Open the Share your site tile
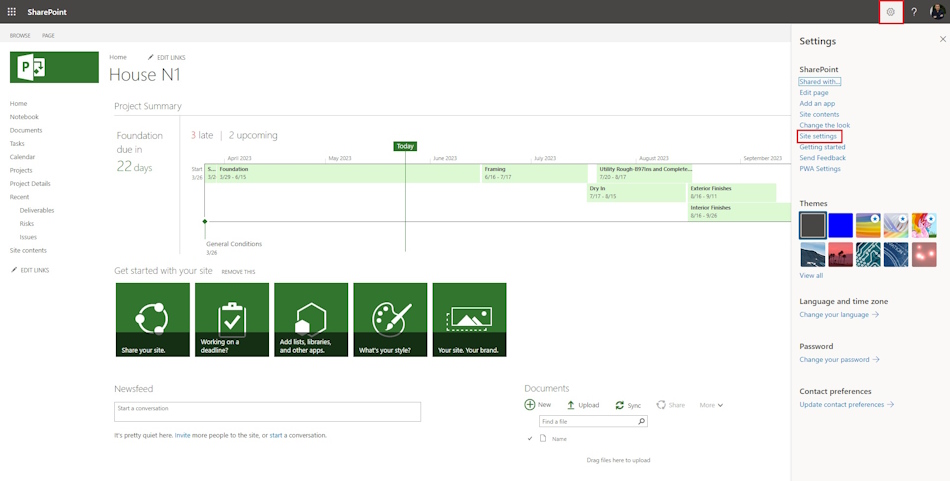 pyautogui.click(x=153, y=320)
